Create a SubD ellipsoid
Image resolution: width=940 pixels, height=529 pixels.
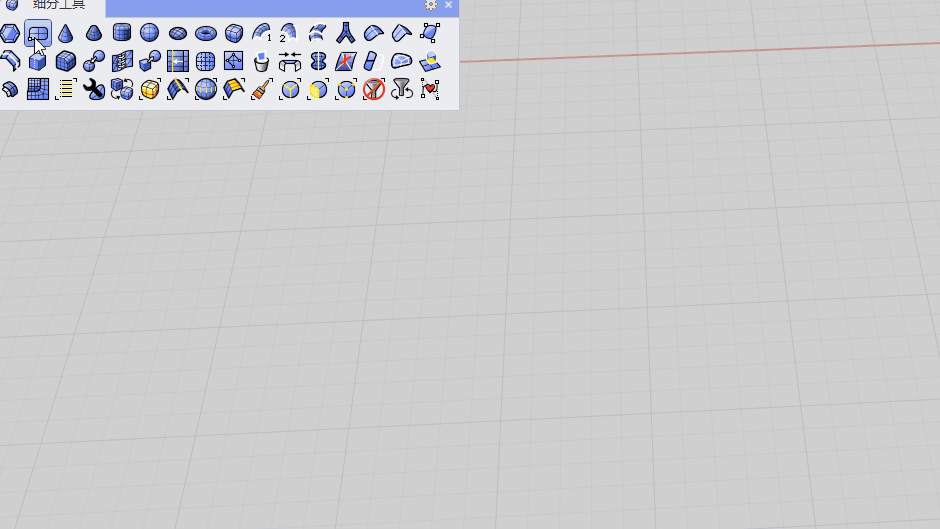pyautogui.click(x=177, y=33)
